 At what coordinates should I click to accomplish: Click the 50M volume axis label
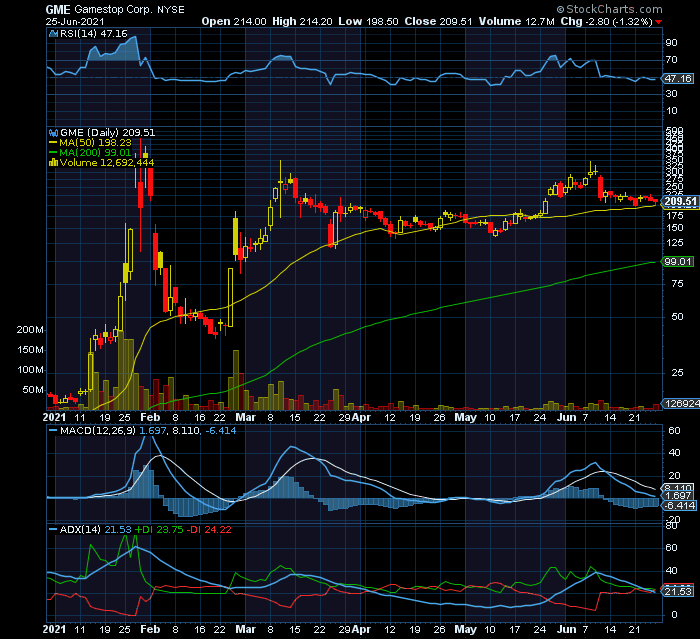pos(33,390)
